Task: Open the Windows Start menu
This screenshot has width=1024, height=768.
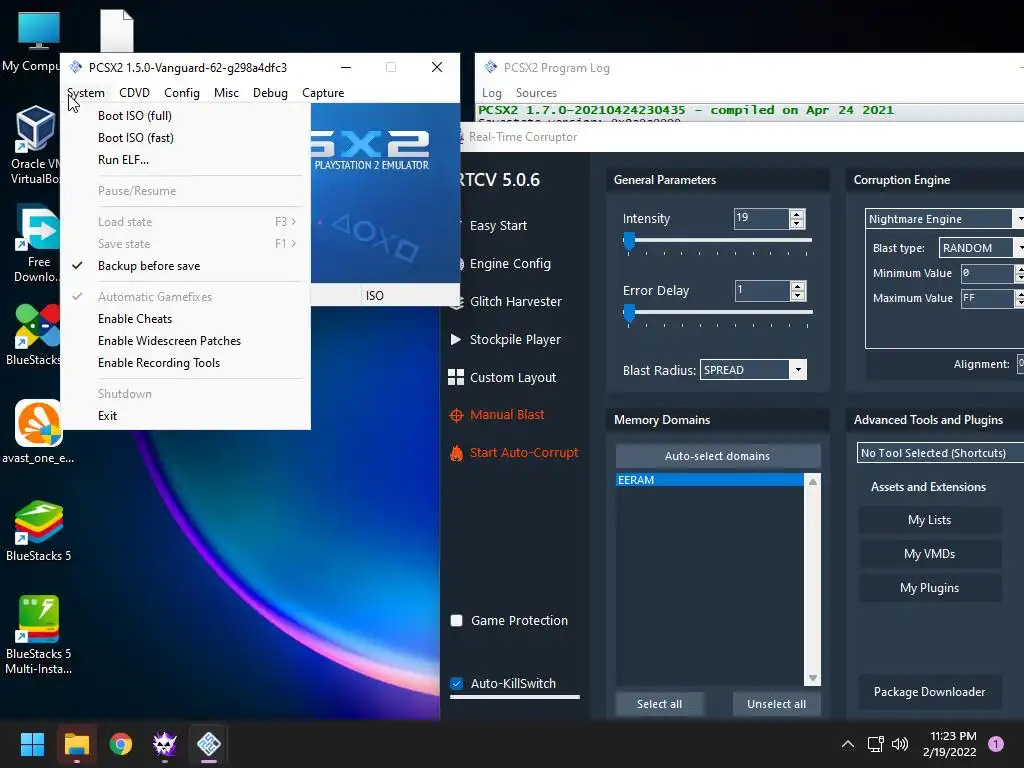Action: tap(32, 744)
